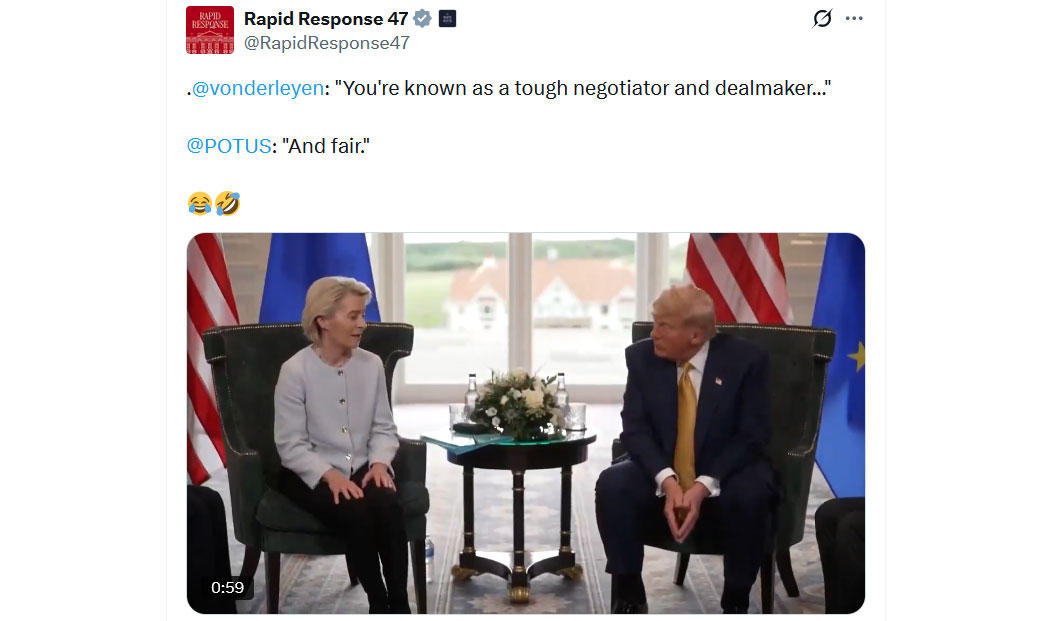Open the @POTUS mention link

point(229,146)
